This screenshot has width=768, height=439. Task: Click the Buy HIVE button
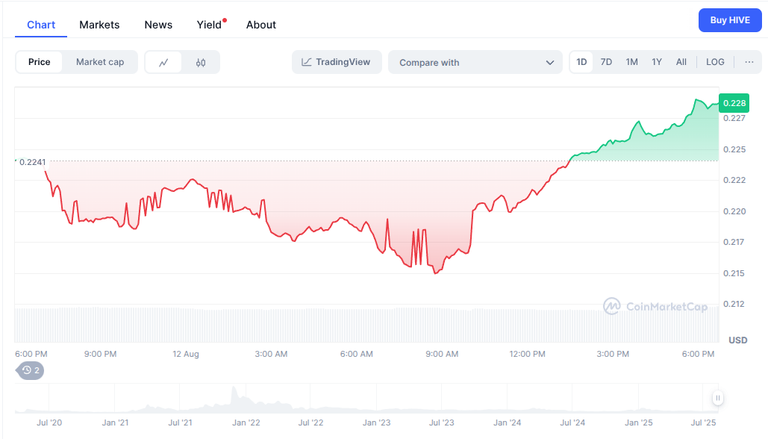[730, 20]
